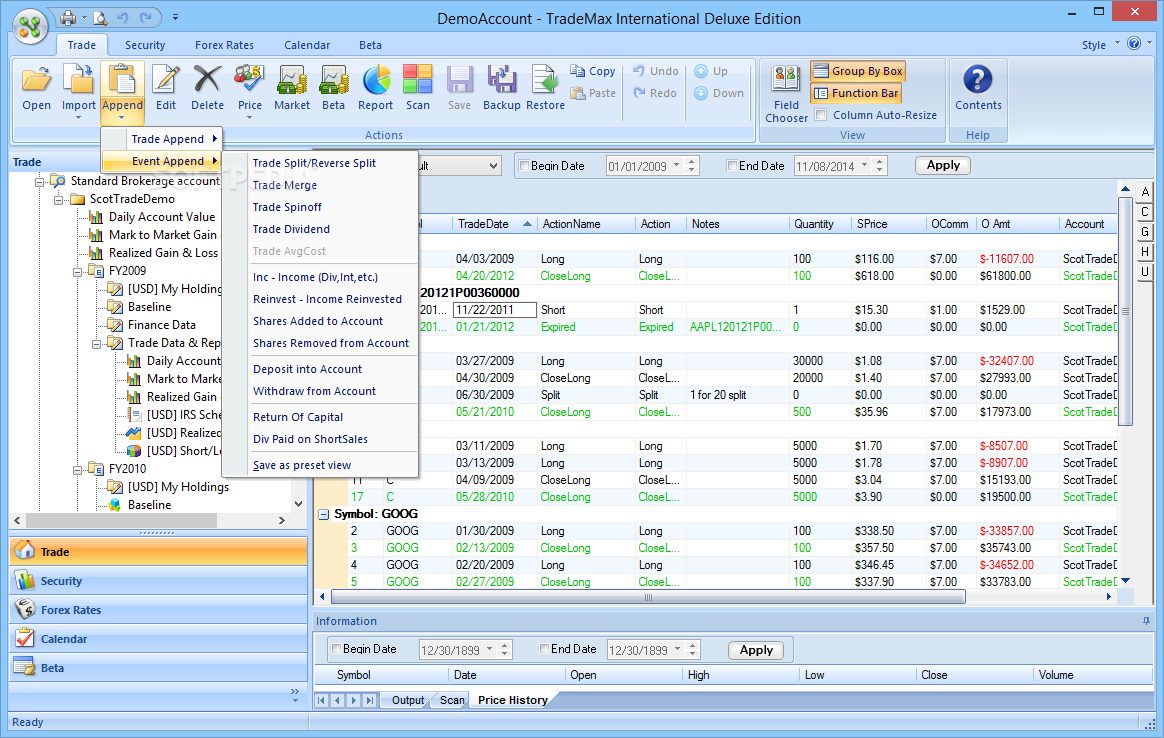Collapse the ScotTradeDemo tree node
Viewport: 1164px width, 738px height.
58,200
